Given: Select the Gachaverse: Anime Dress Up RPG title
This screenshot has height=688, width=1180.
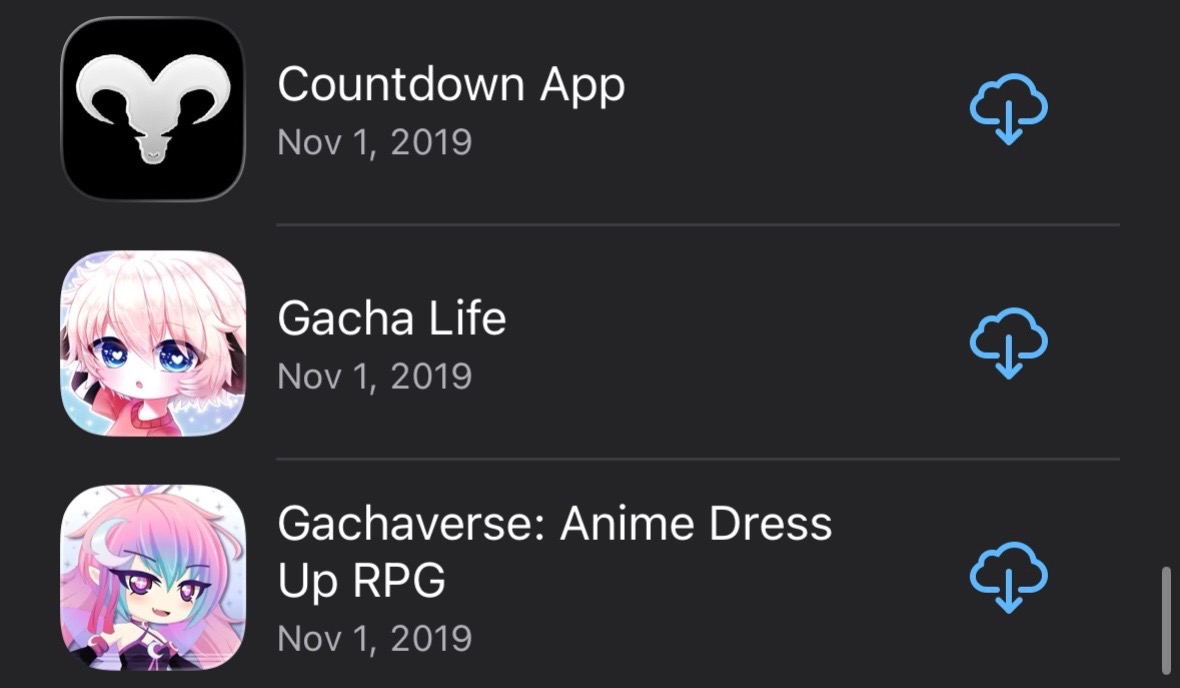Looking at the screenshot, I should 555,552.
